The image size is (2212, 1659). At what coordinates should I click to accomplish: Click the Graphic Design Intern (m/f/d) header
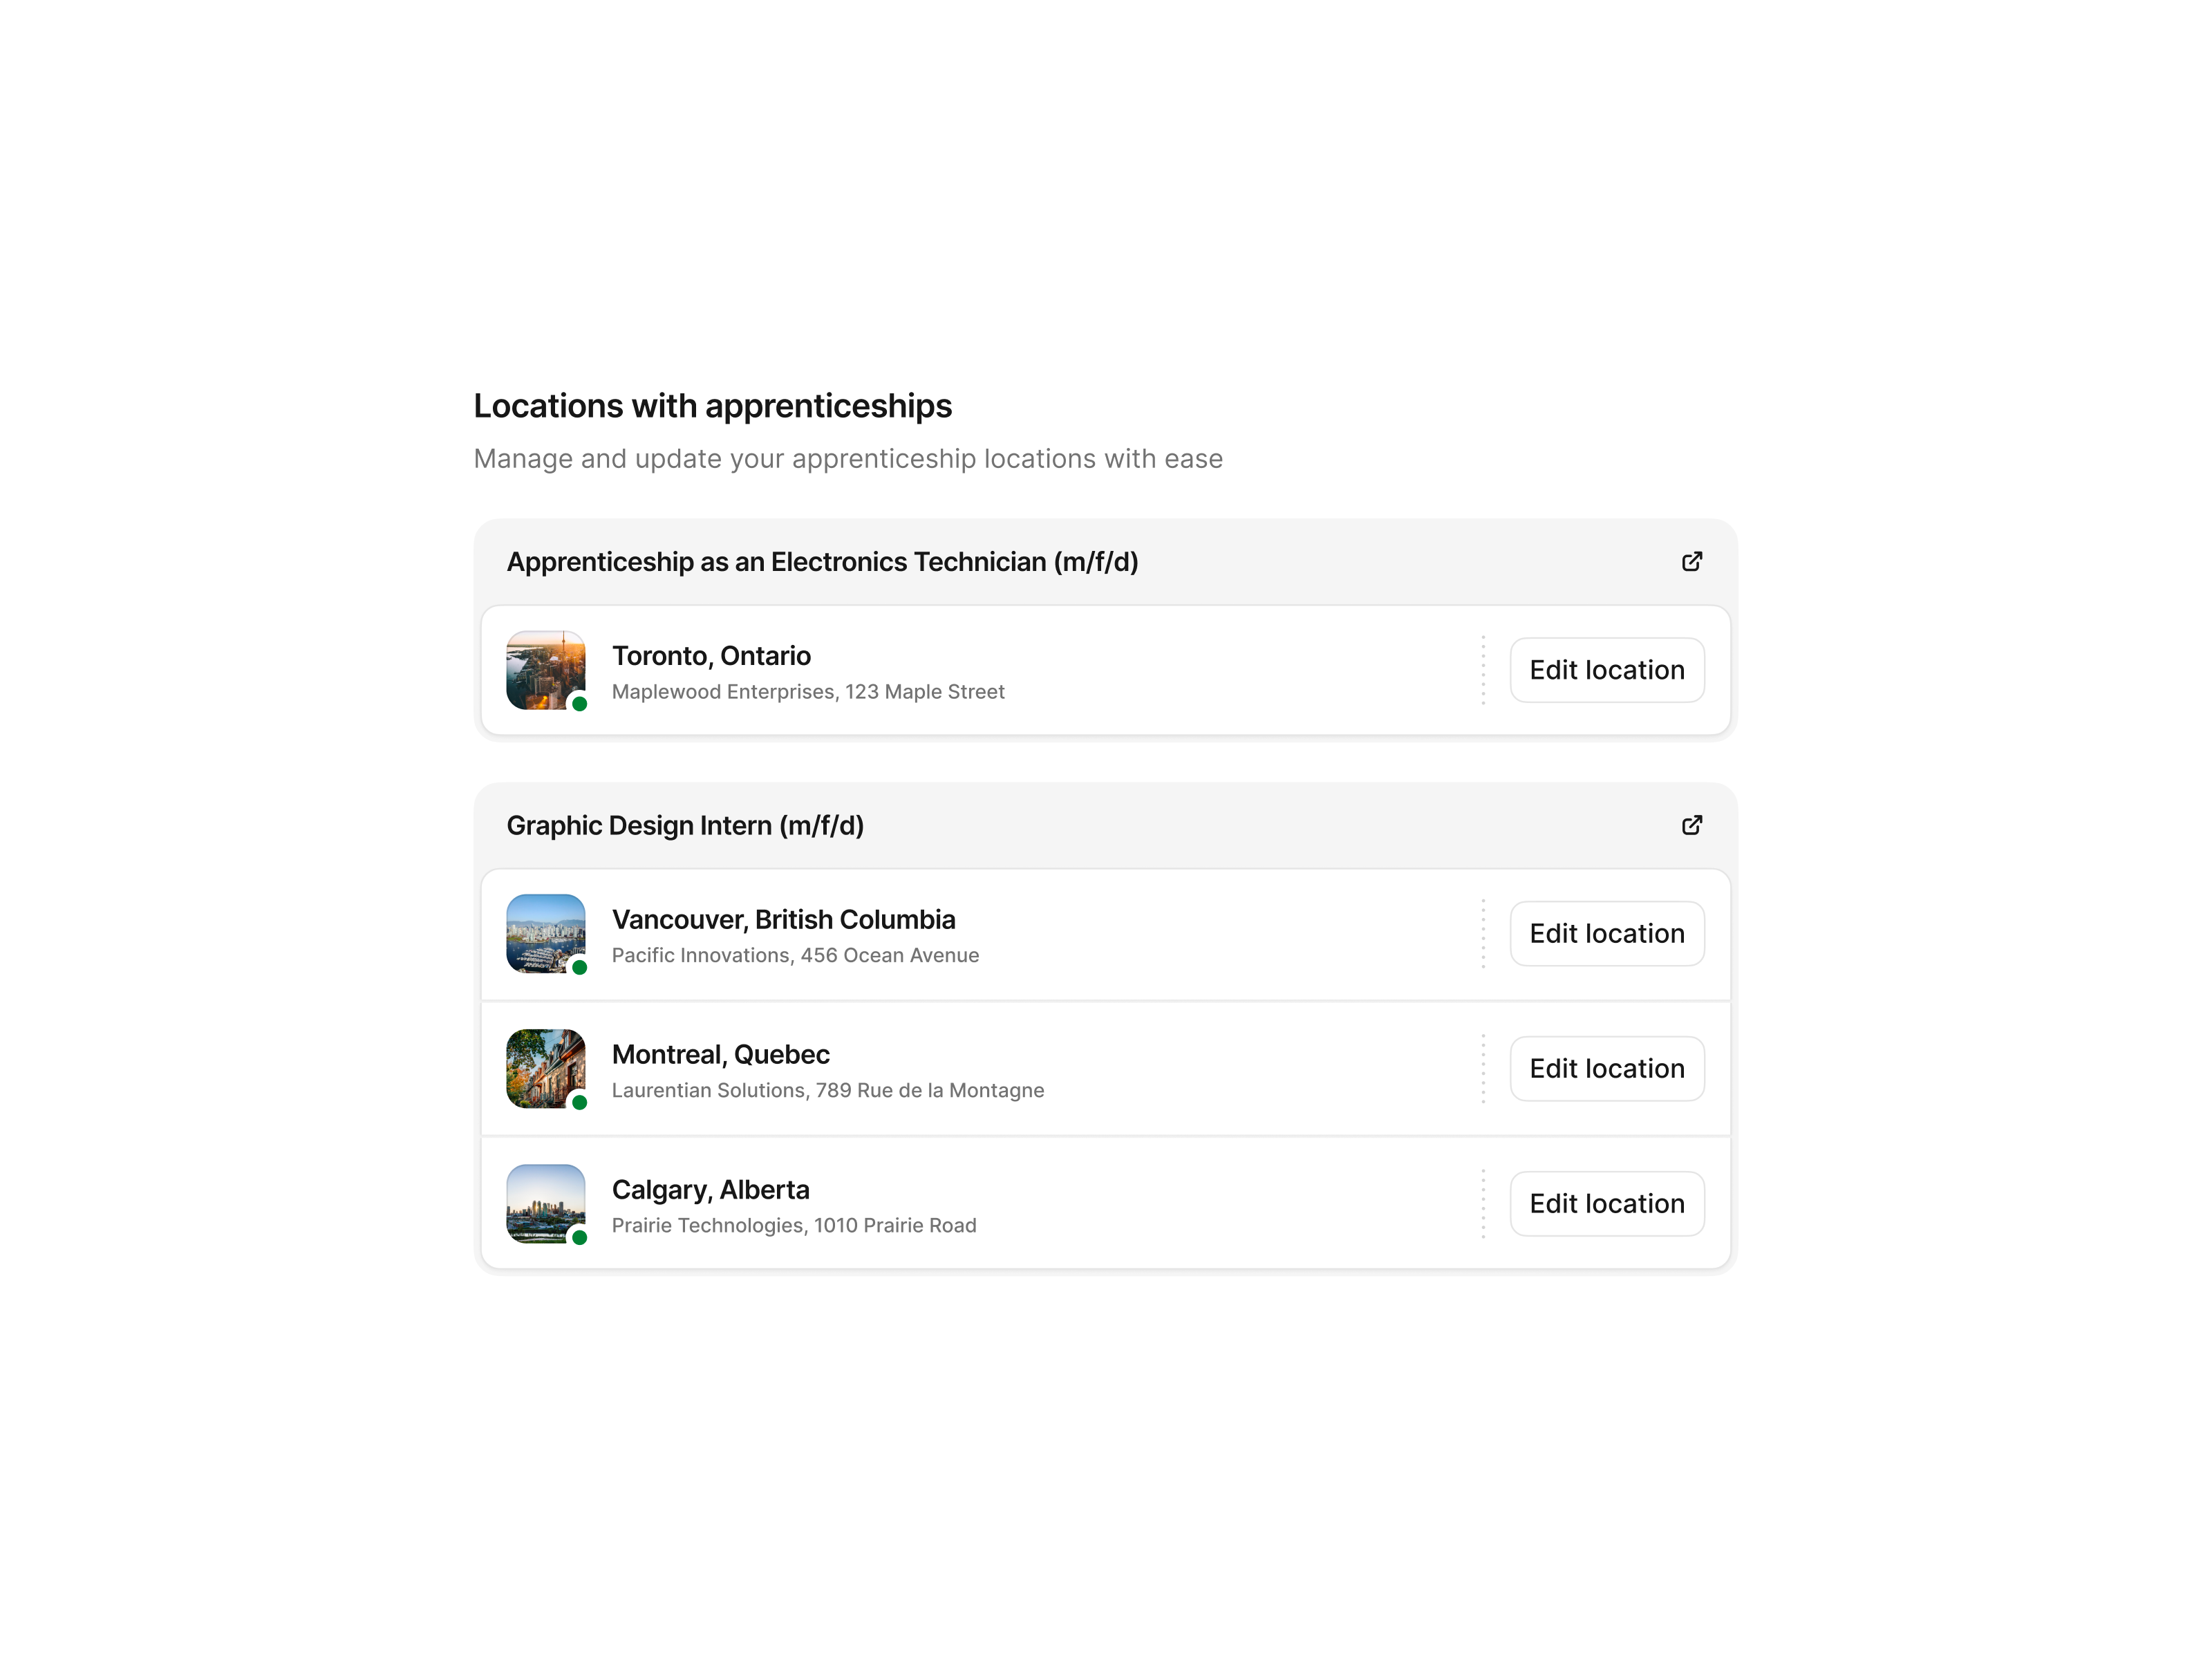coord(685,826)
